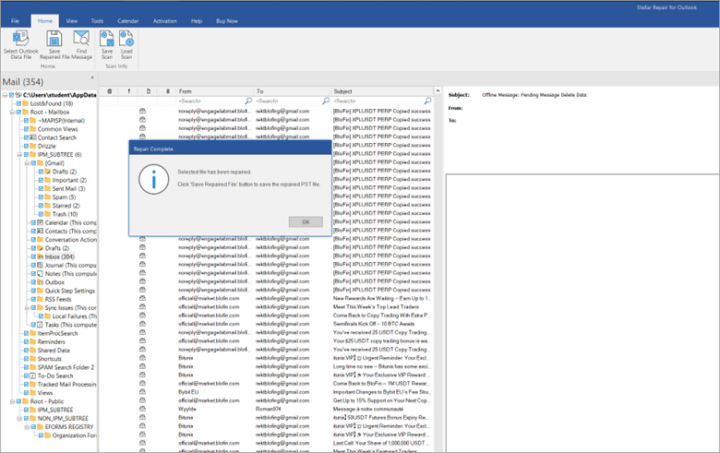The width and height of the screenshot is (720, 453).
Task: Toggle the Spam (5) checkbox
Action: 41,197
